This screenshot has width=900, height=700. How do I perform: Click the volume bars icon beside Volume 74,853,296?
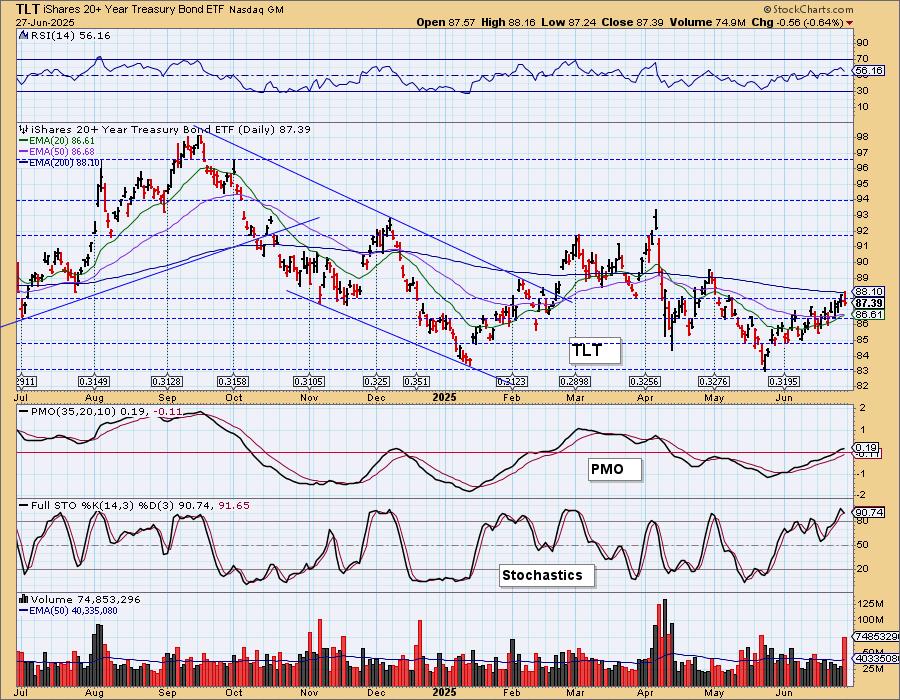24,600
